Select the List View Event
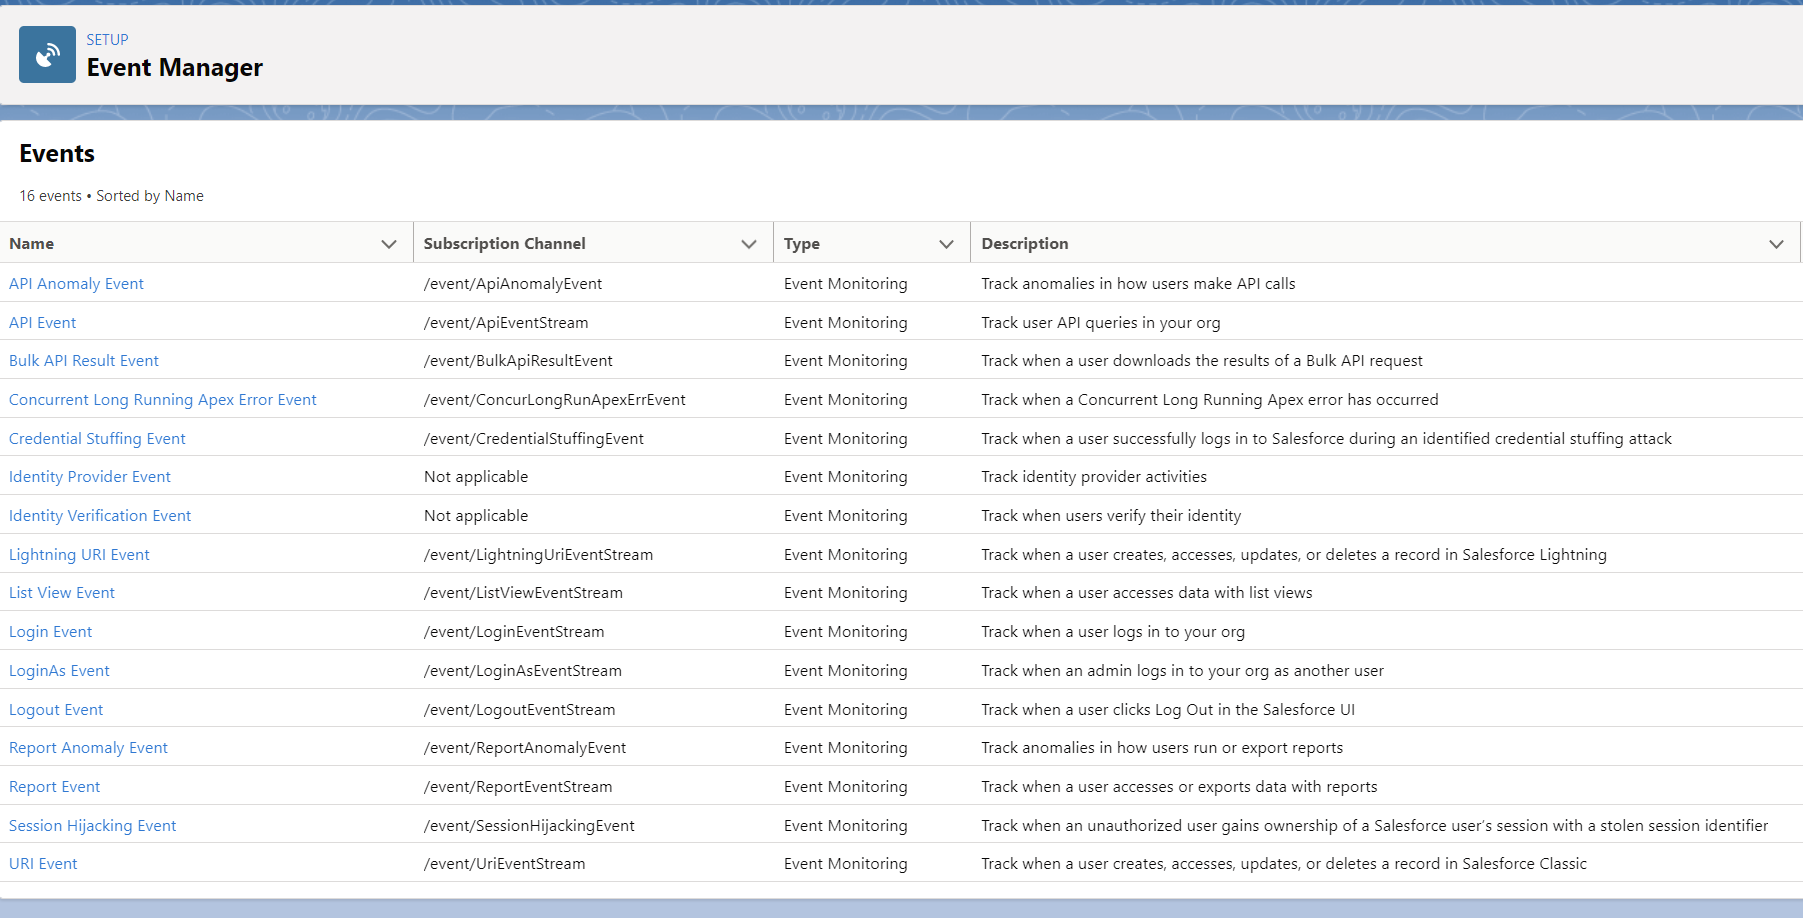 coord(61,592)
